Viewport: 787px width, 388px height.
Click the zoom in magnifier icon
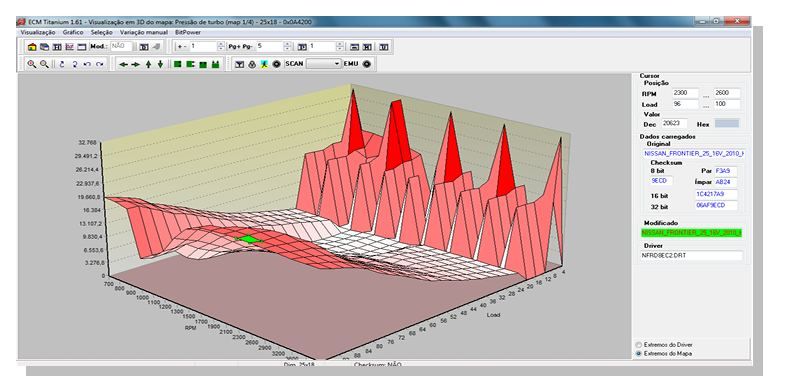(32, 64)
